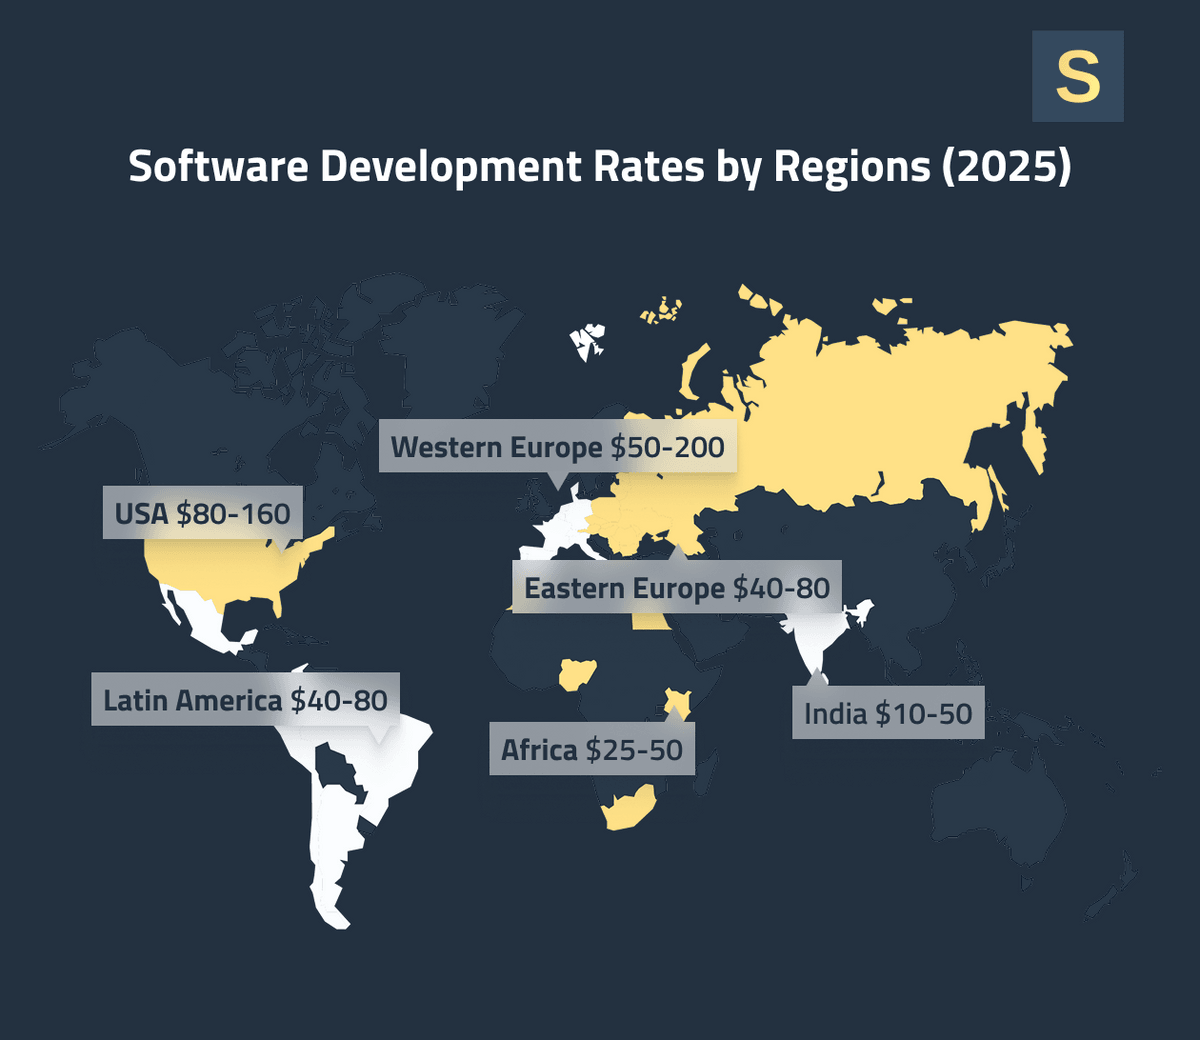Click the Western Europe $50-200 label

click(x=557, y=448)
